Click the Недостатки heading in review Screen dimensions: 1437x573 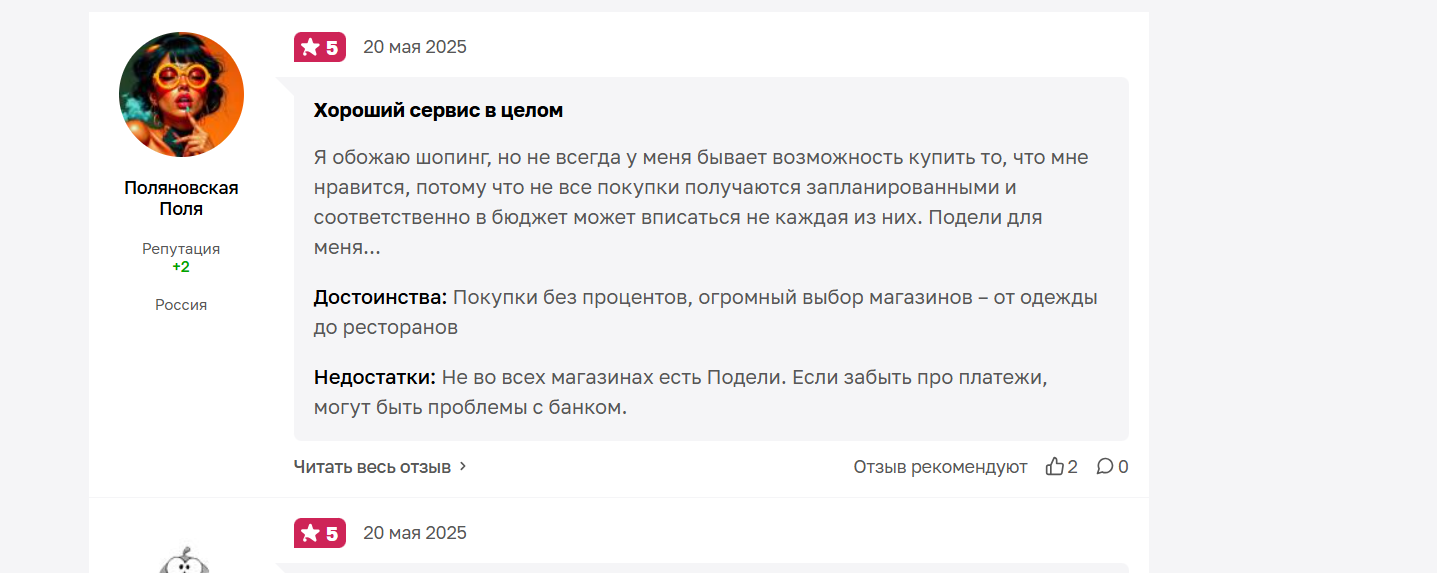(x=375, y=378)
